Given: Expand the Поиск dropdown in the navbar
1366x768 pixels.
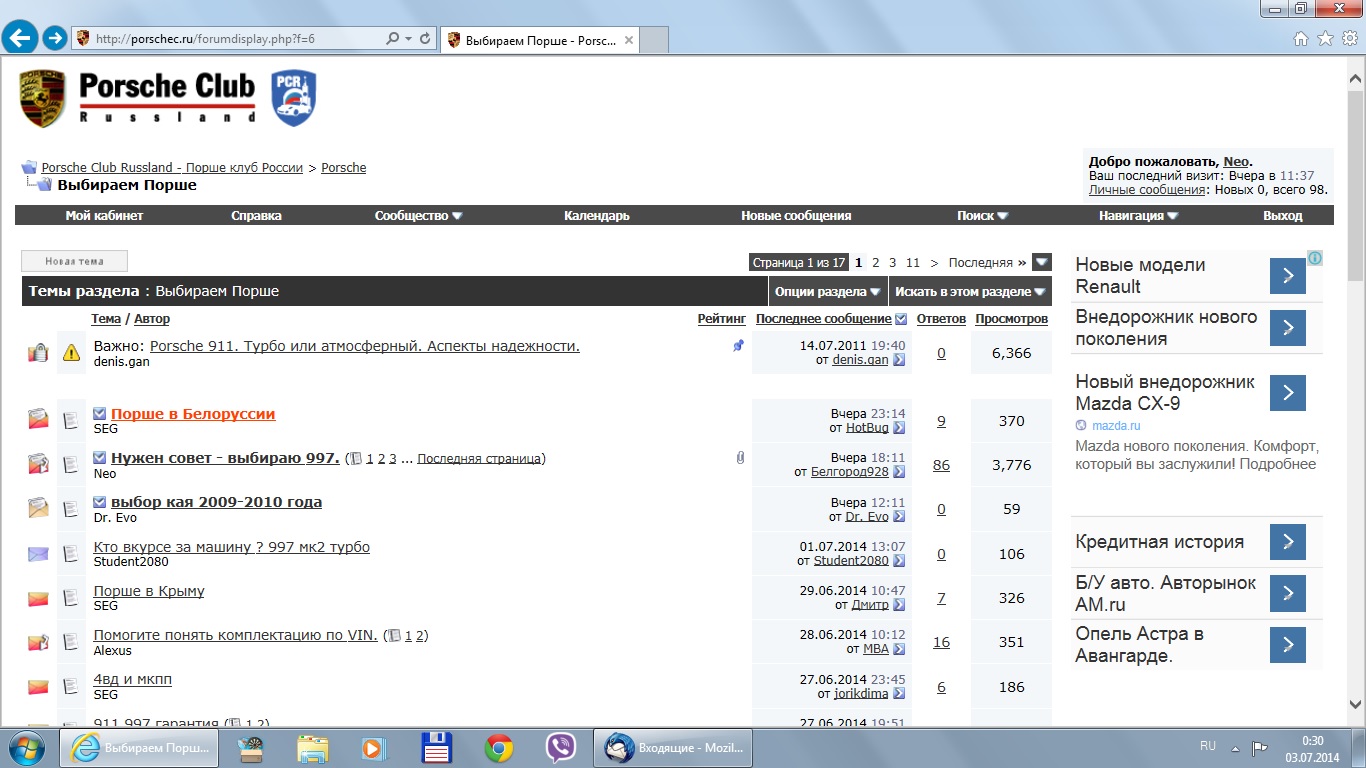Looking at the screenshot, I should [982, 216].
